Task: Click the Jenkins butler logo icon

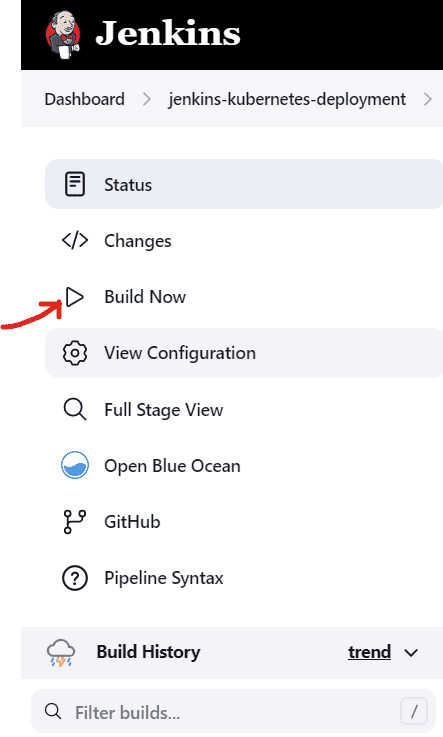Action: [63, 35]
